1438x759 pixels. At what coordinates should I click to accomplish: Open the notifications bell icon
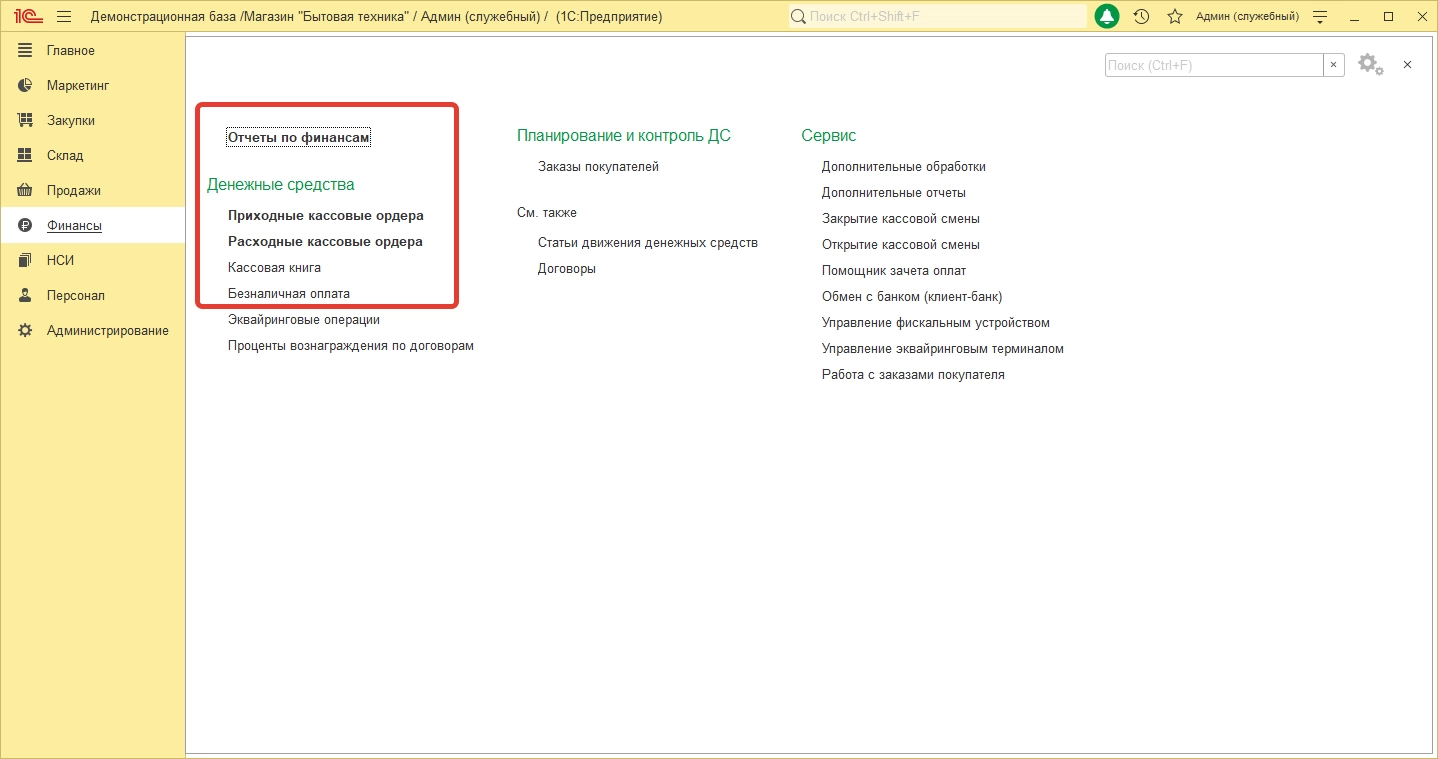[x=1107, y=17]
